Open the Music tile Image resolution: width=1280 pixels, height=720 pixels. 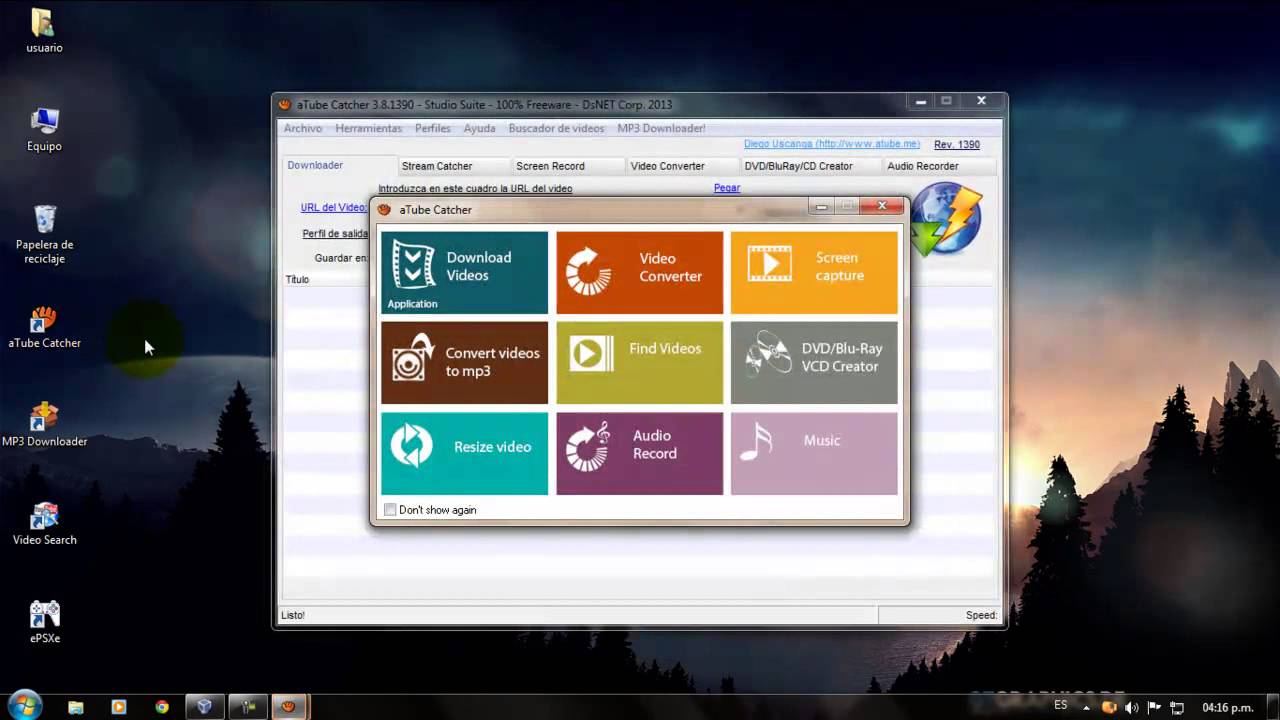coord(814,453)
